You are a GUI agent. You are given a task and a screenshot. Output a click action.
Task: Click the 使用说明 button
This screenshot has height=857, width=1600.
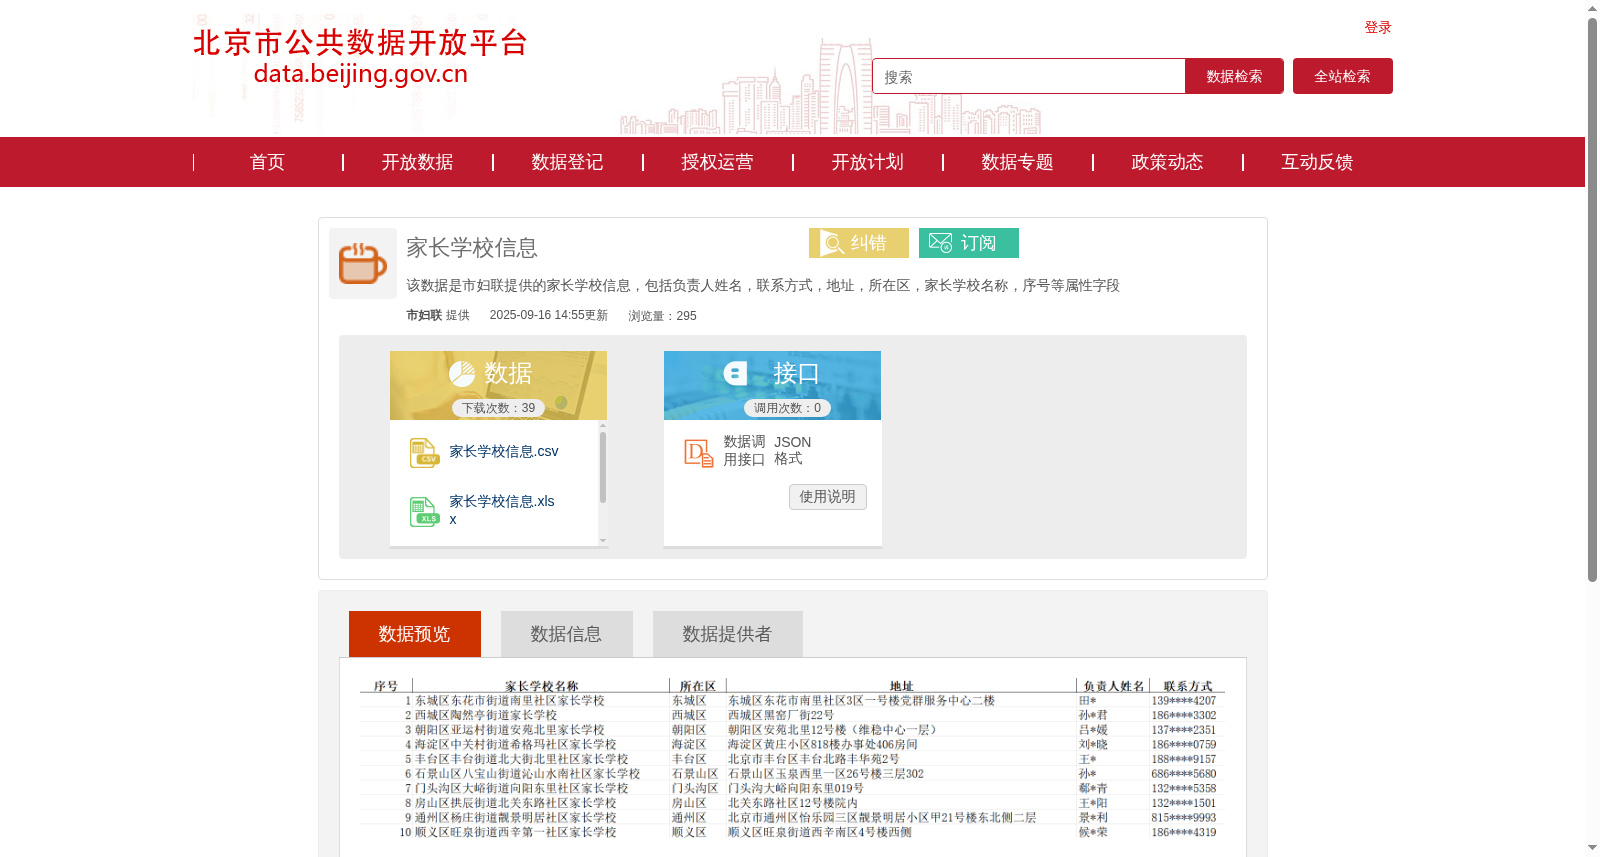click(x=828, y=497)
